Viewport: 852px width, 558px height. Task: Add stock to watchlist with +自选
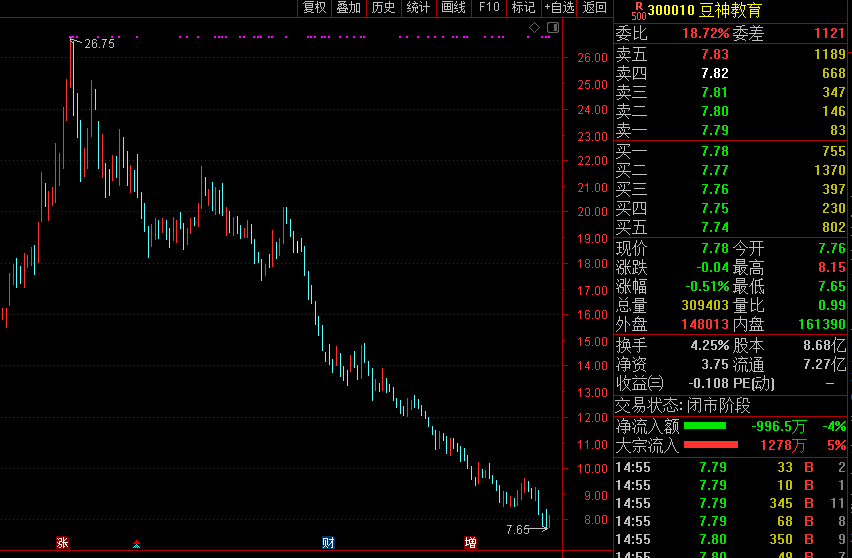(559, 8)
